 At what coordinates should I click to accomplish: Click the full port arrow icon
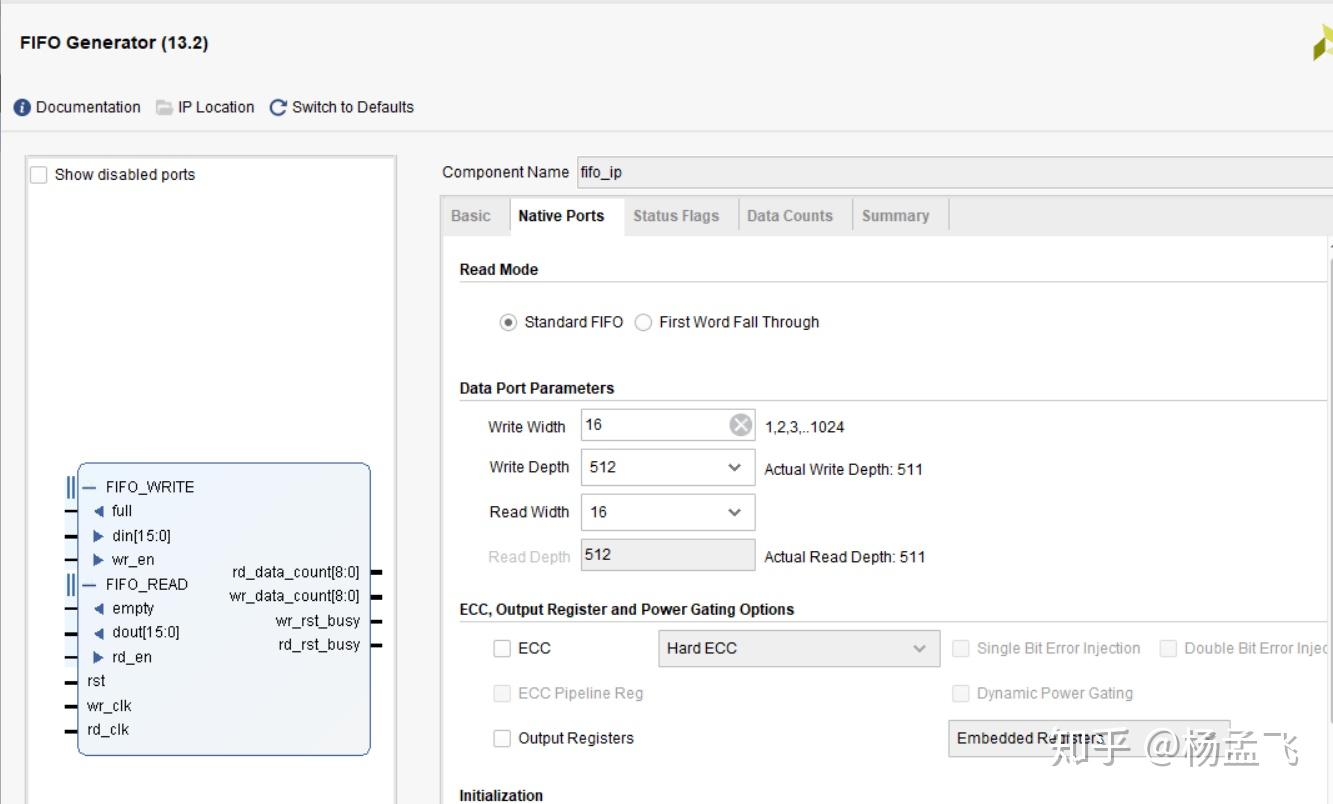coord(98,512)
